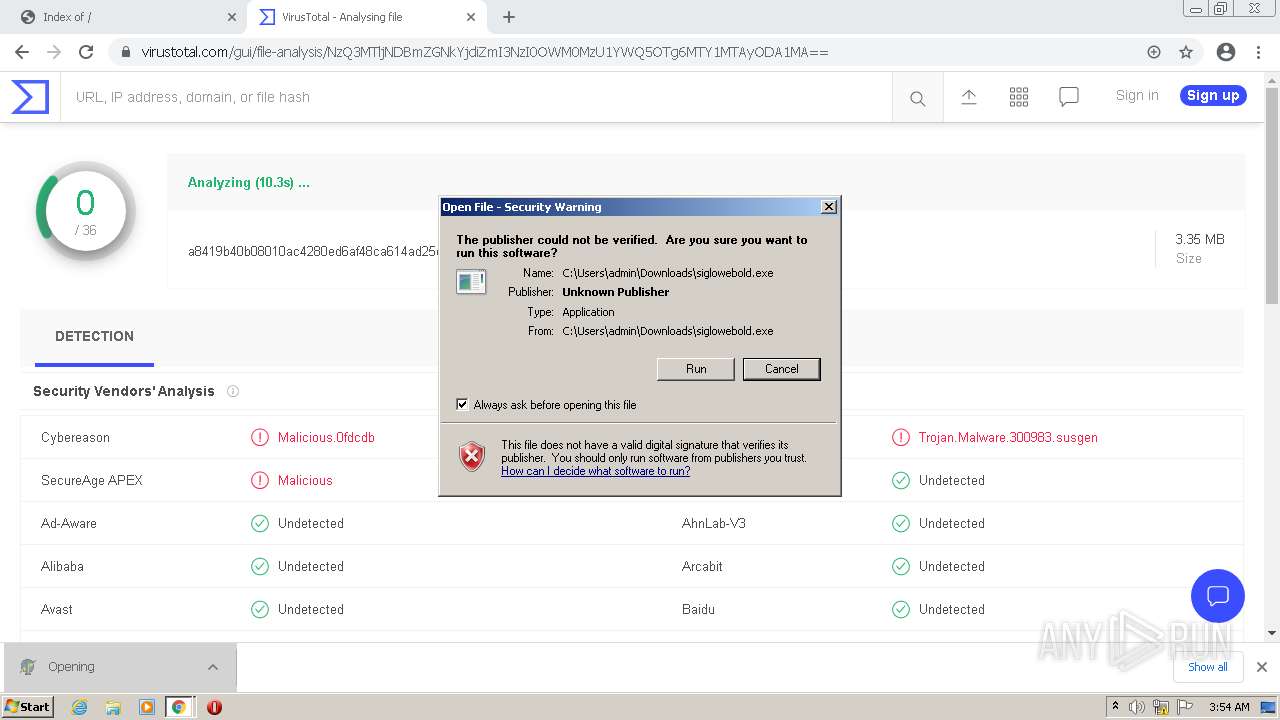The width and height of the screenshot is (1280, 720).
Task: Open the apps grid icon
Action: pyautogui.click(x=1018, y=97)
